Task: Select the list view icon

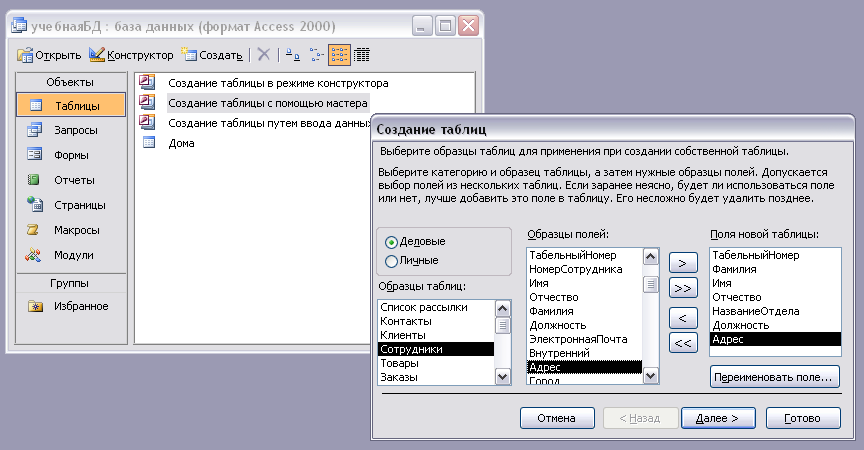Action: 339,55
